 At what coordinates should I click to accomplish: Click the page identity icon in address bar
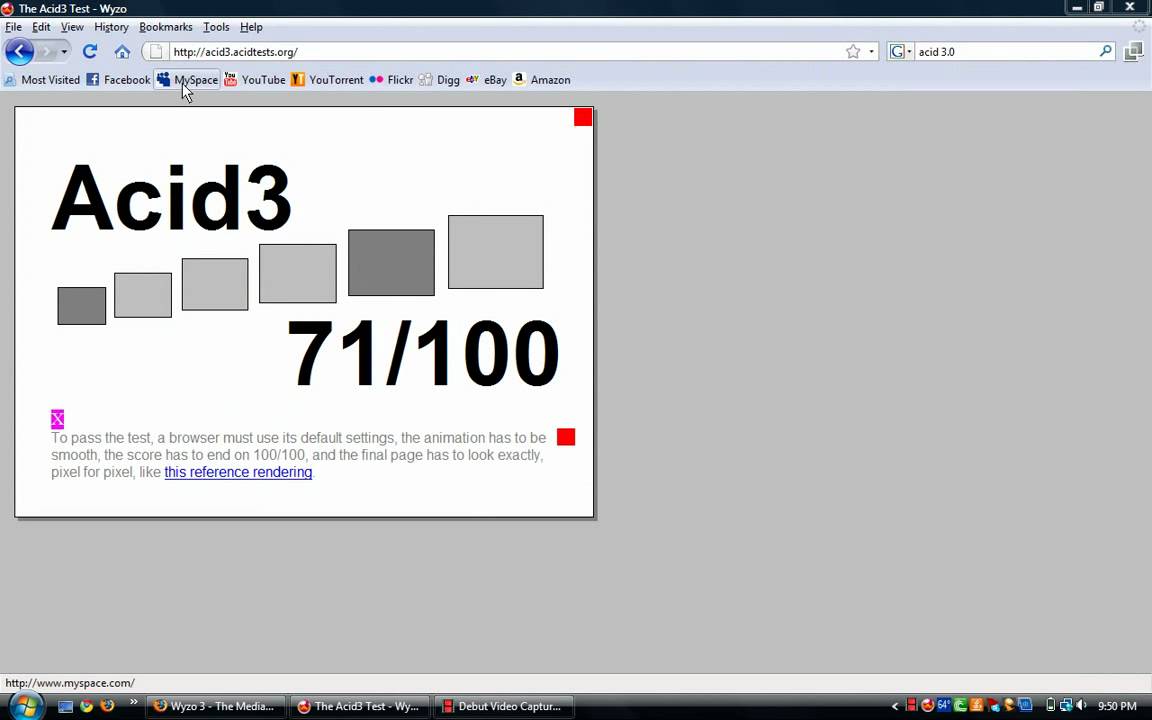tap(155, 51)
